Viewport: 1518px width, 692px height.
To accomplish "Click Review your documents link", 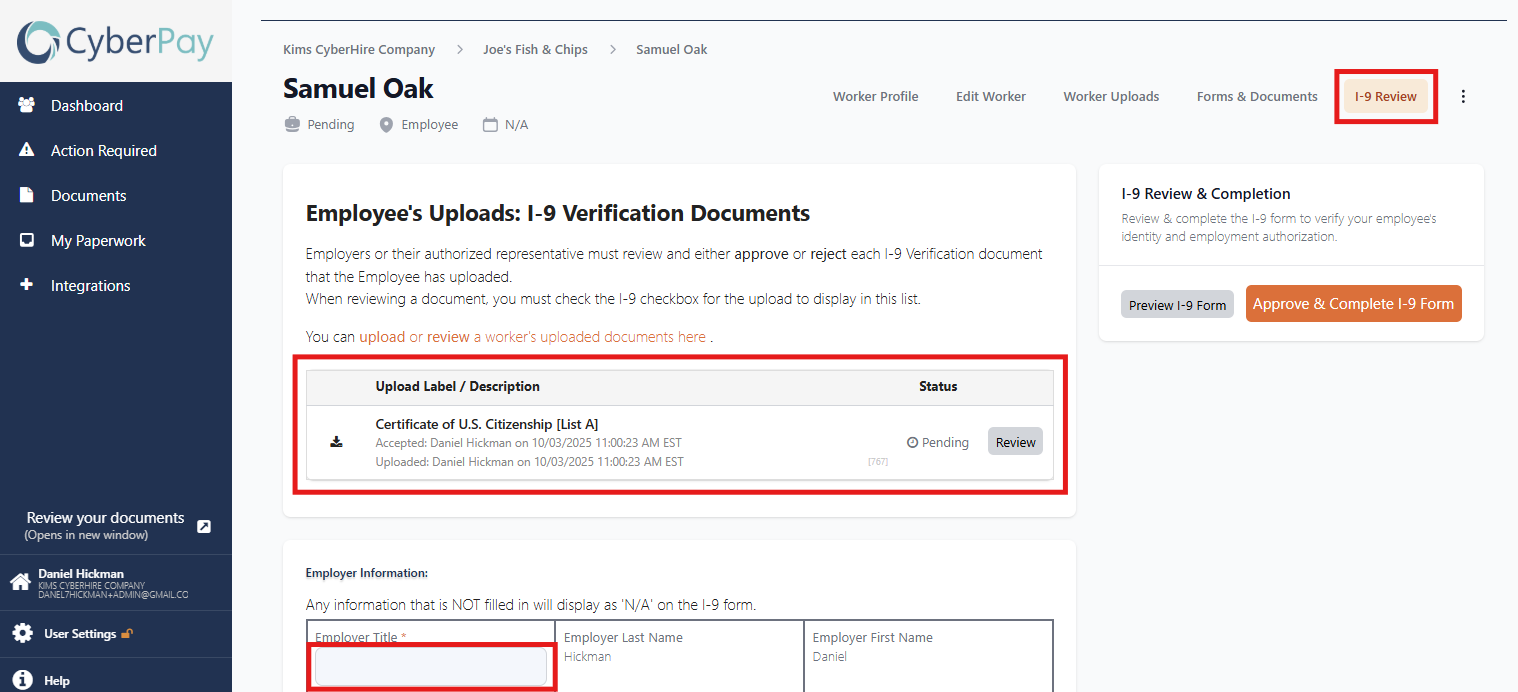I will click(105, 518).
